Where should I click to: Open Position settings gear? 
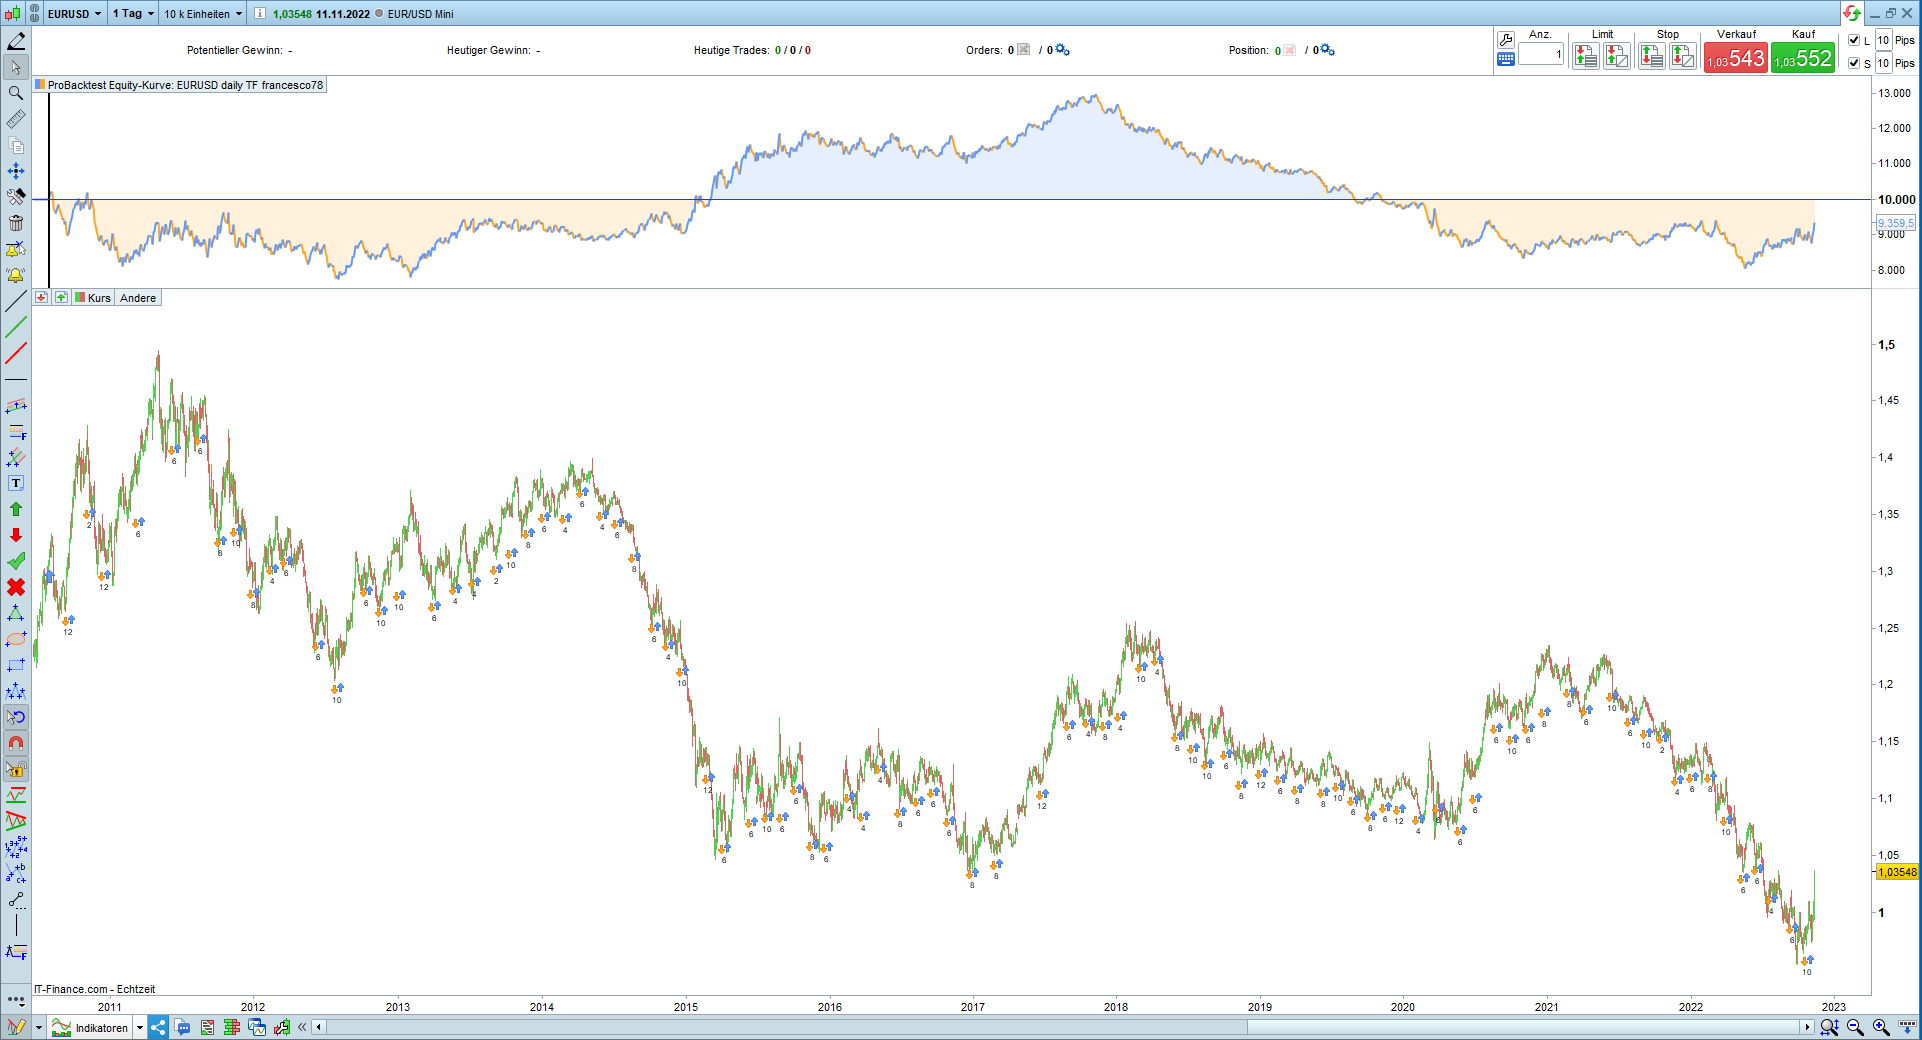pyautogui.click(x=1327, y=50)
